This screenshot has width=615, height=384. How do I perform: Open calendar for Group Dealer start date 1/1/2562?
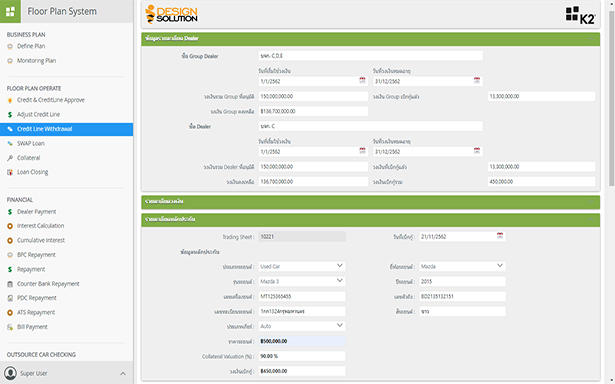(x=362, y=80)
